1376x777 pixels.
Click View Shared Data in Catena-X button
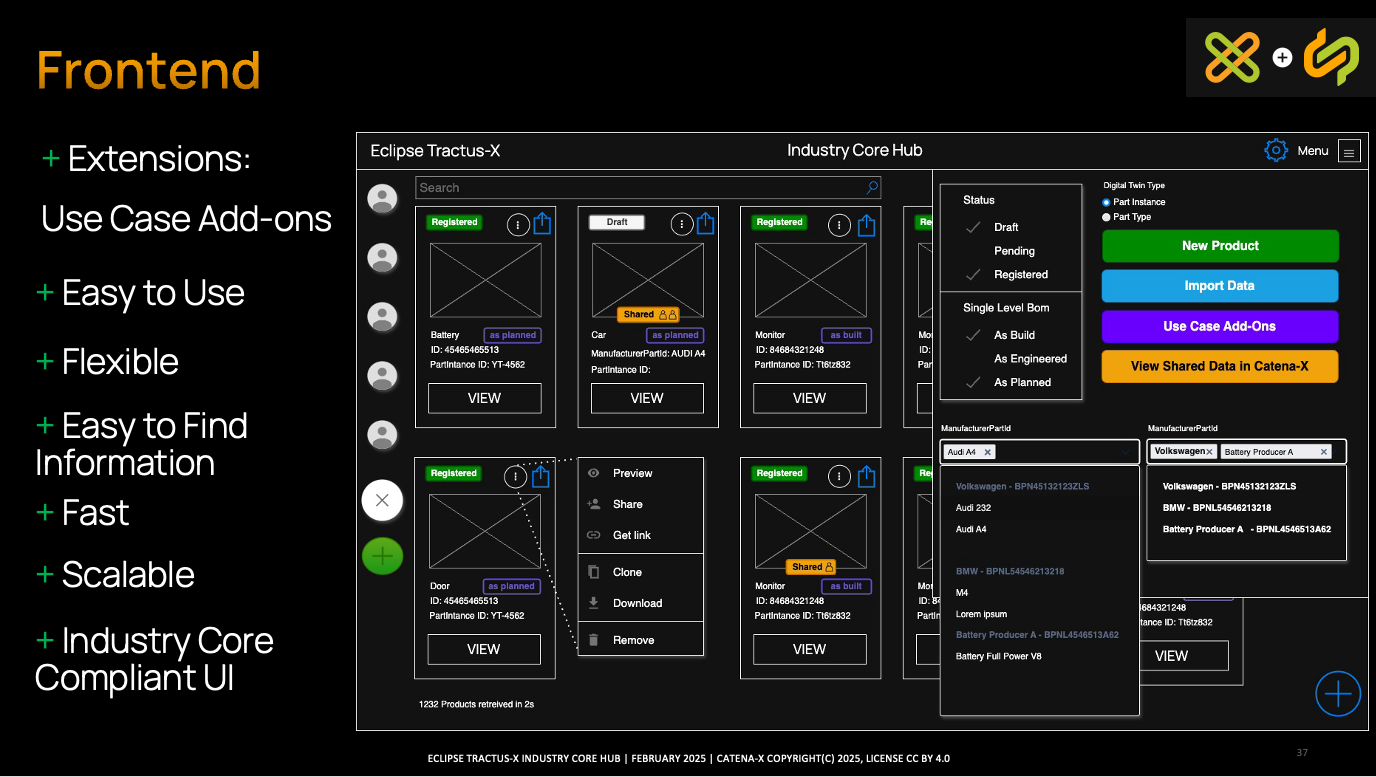tap(1220, 366)
